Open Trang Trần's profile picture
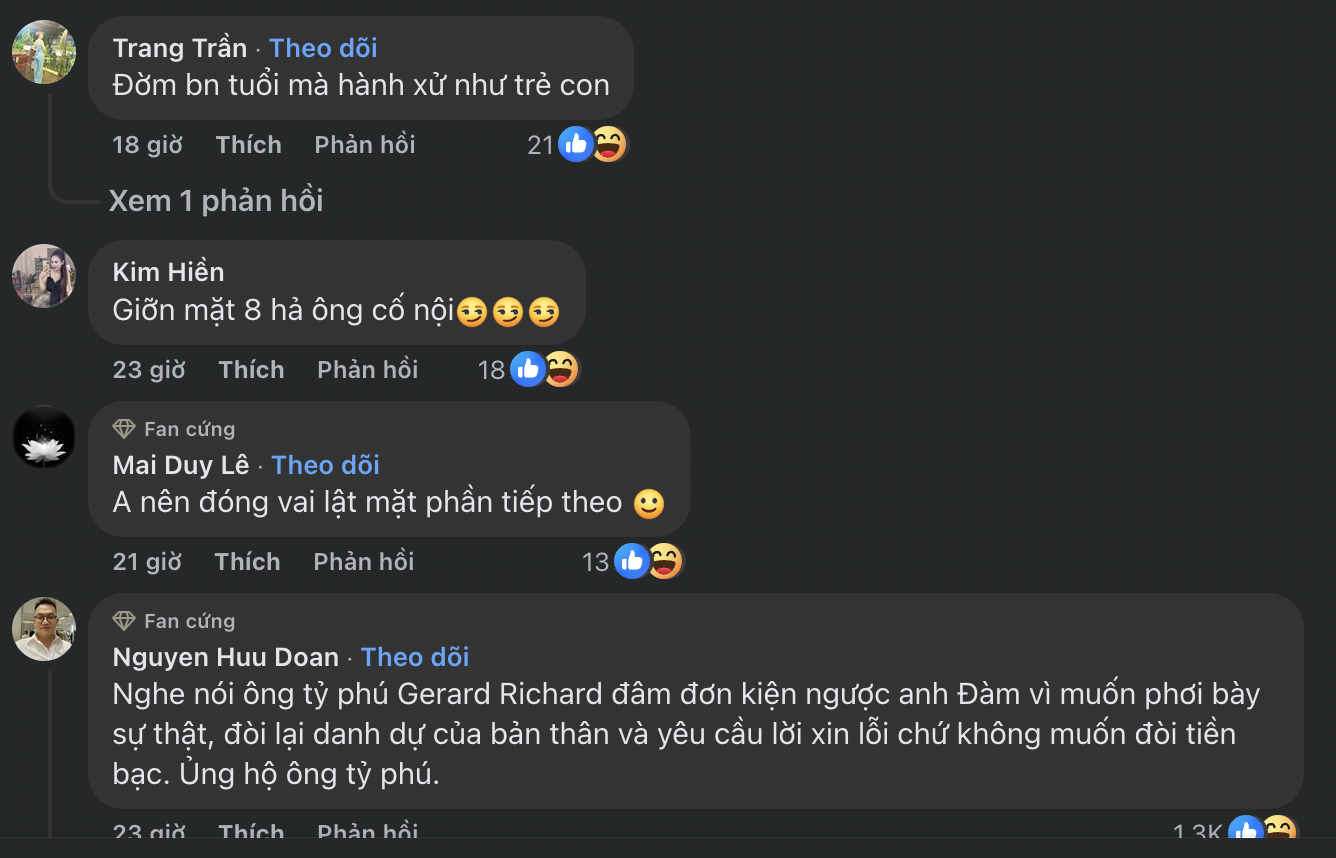Screen dimensions: 1336x858 click(x=43, y=51)
